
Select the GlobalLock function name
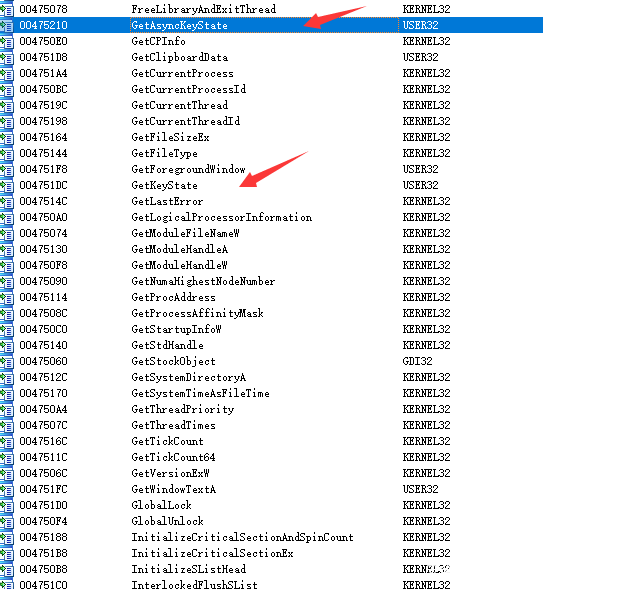tap(161, 505)
